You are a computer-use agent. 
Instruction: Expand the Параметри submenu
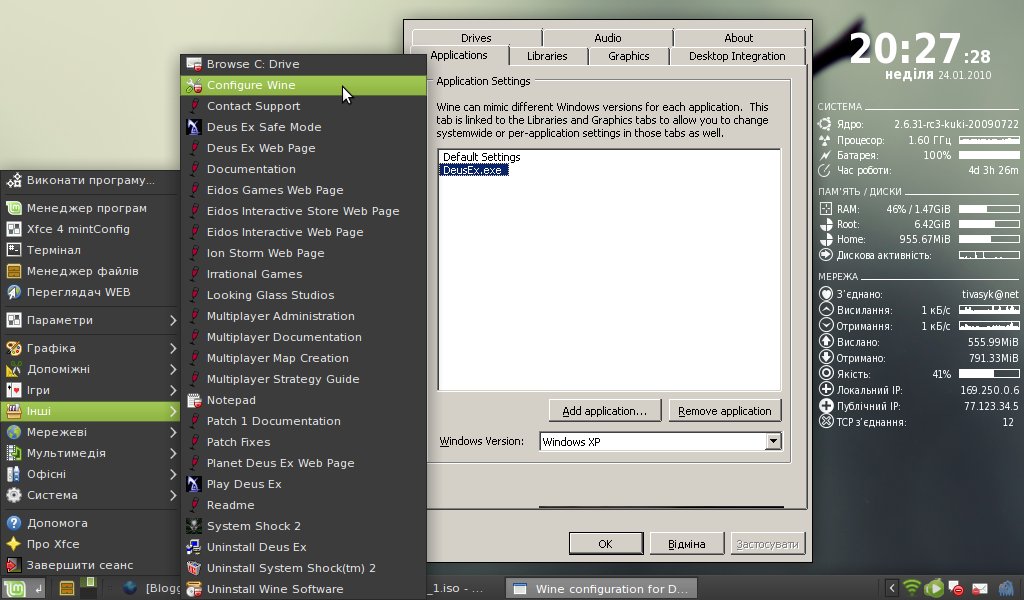point(90,321)
